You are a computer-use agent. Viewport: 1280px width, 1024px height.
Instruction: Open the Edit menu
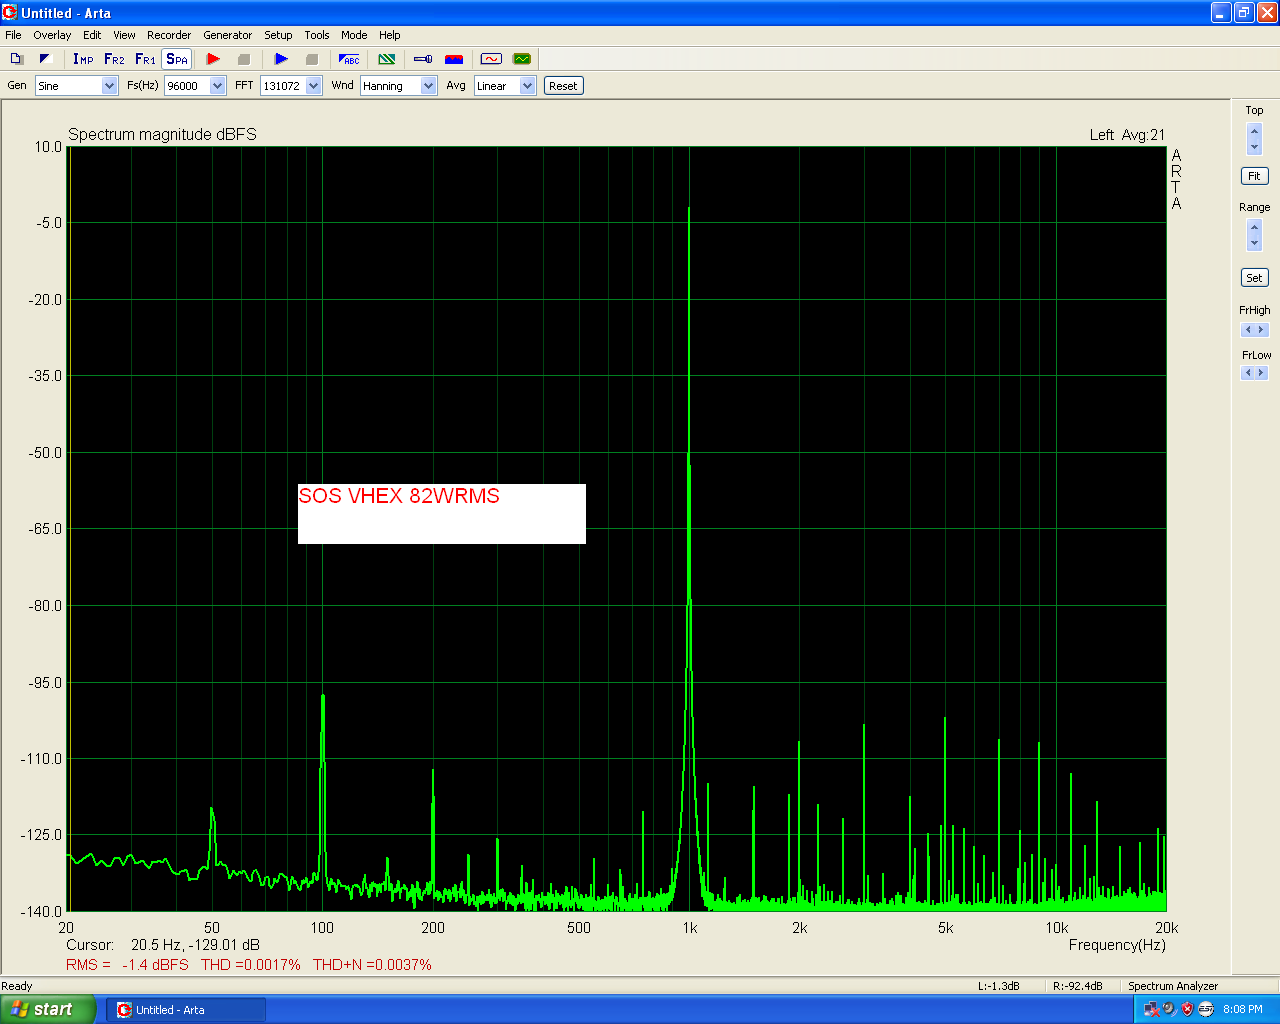coord(92,35)
